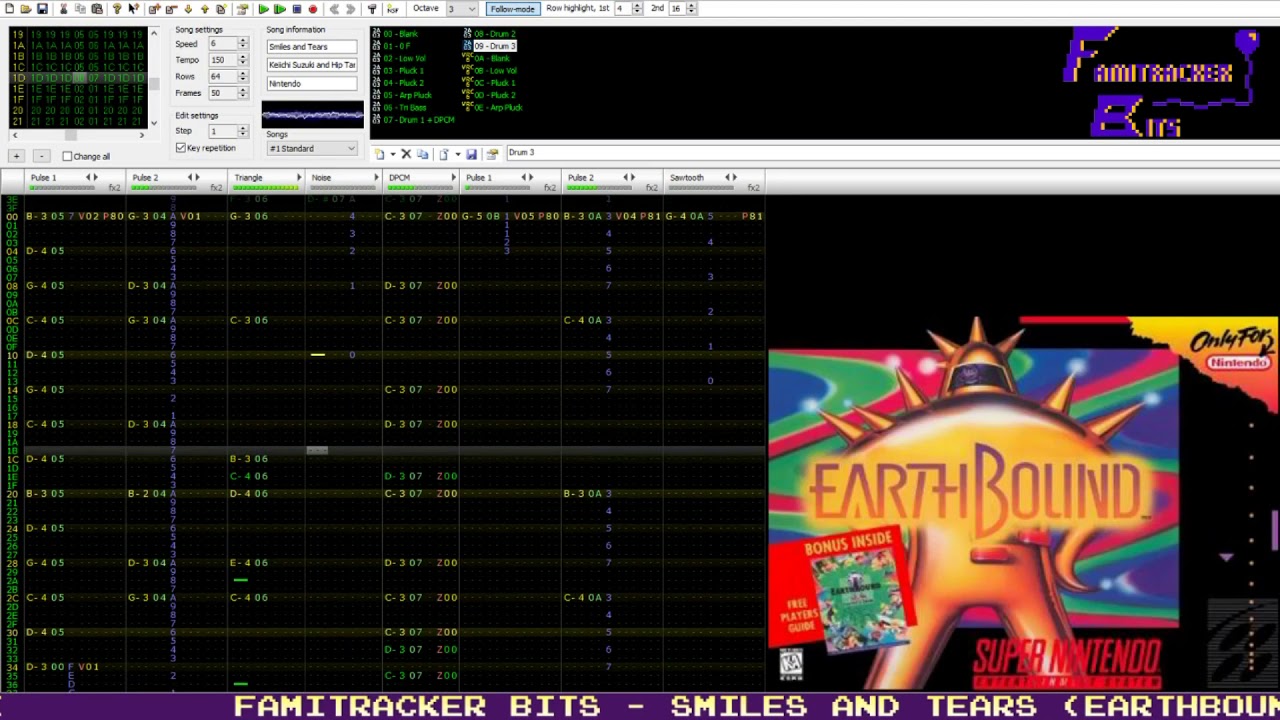1280x720 pixels.
Task: Click the row highlight 1st field
Action: pos(620,8)
